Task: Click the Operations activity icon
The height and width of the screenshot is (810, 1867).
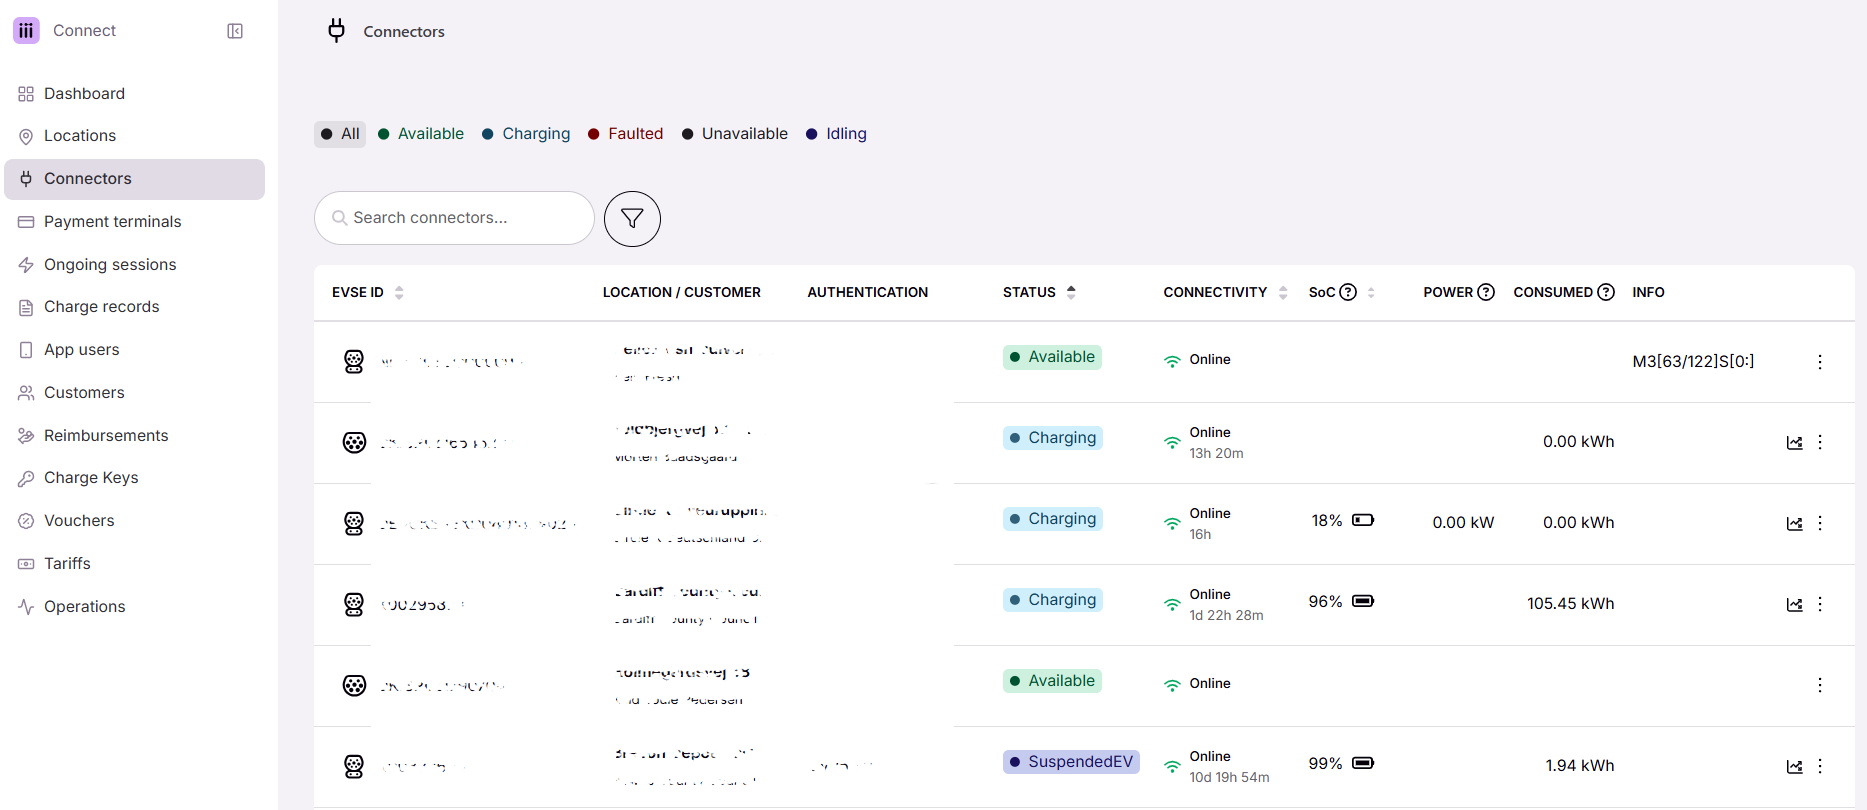Action: click(26, 607)
